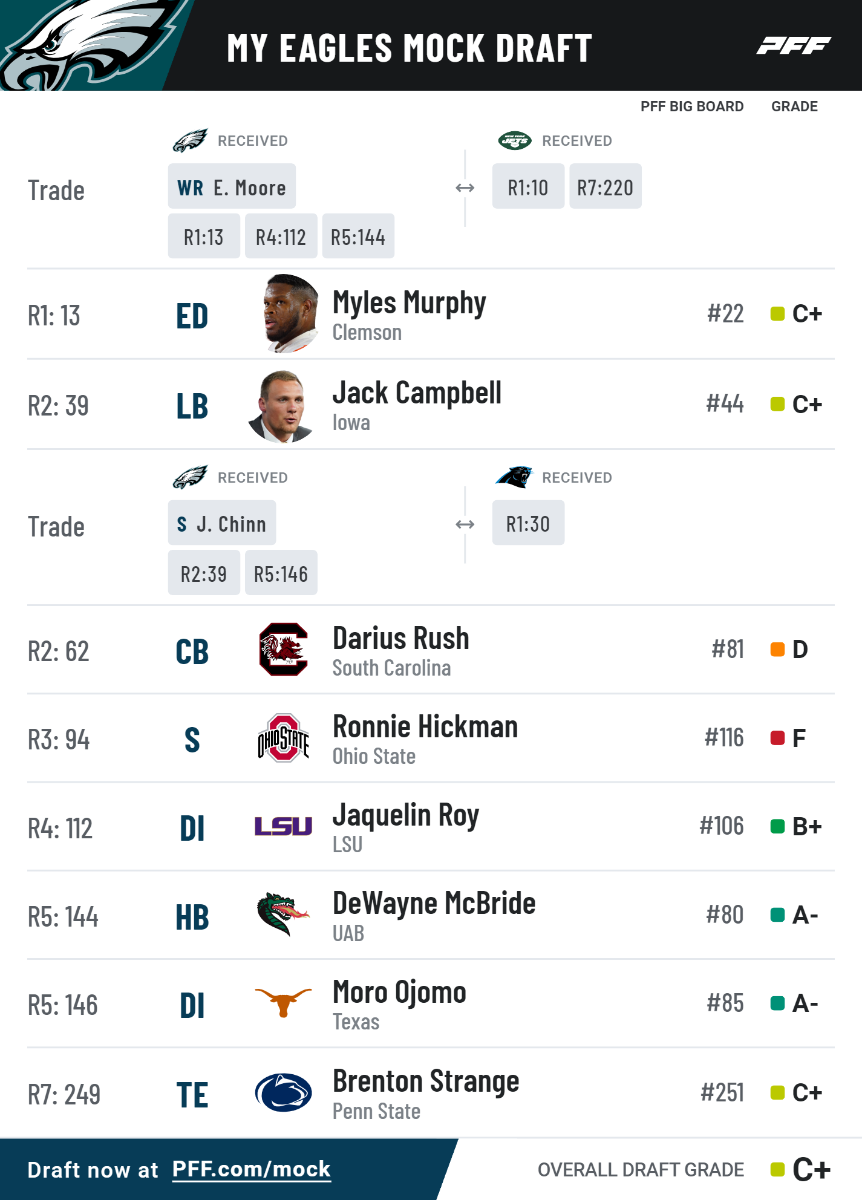Click the Ohio State logo
Screen dimensions: 862x1200
283,739
